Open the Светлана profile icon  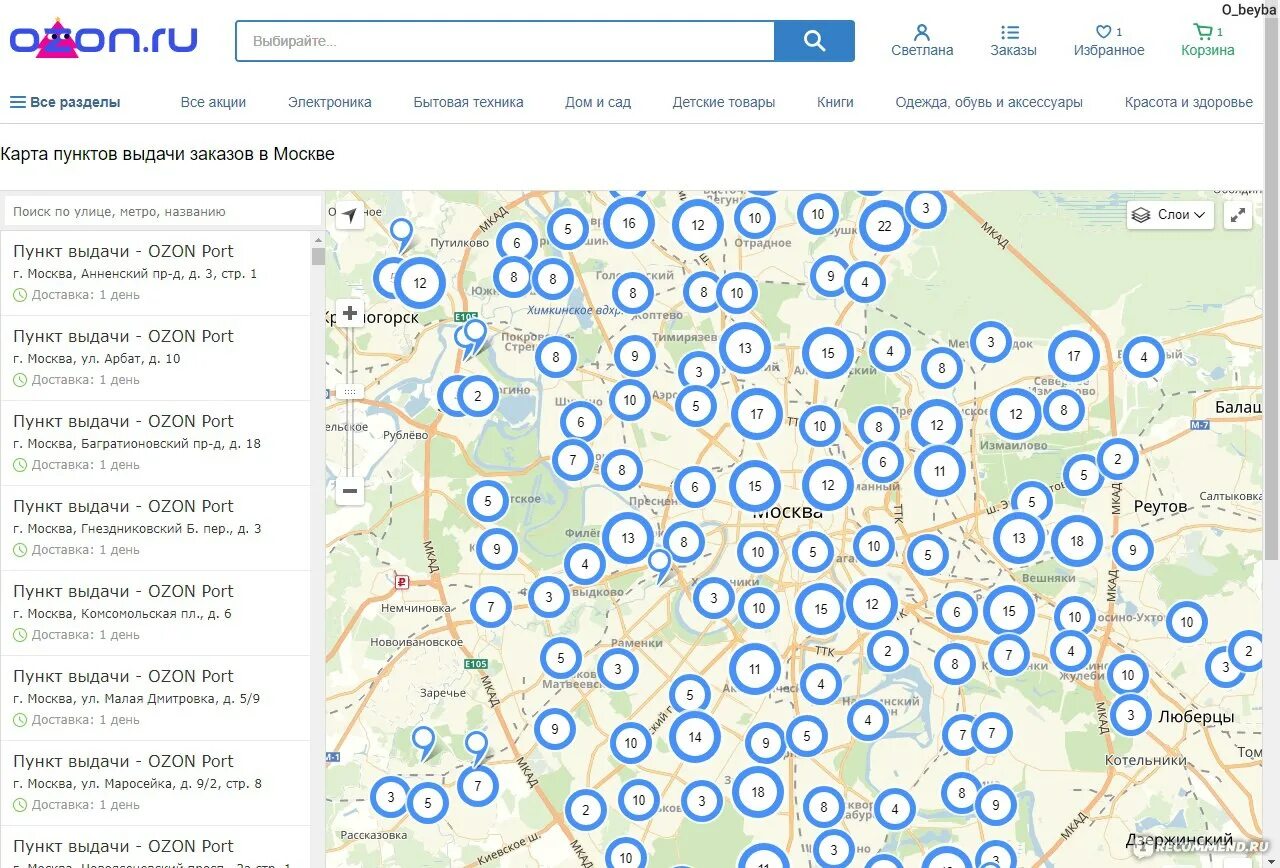[922, 41]
